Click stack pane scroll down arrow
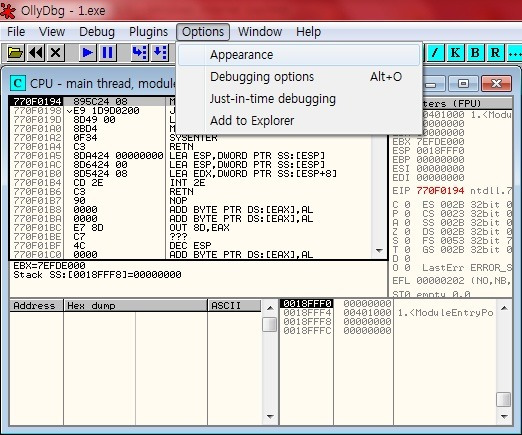 click(x=504, y=416)
